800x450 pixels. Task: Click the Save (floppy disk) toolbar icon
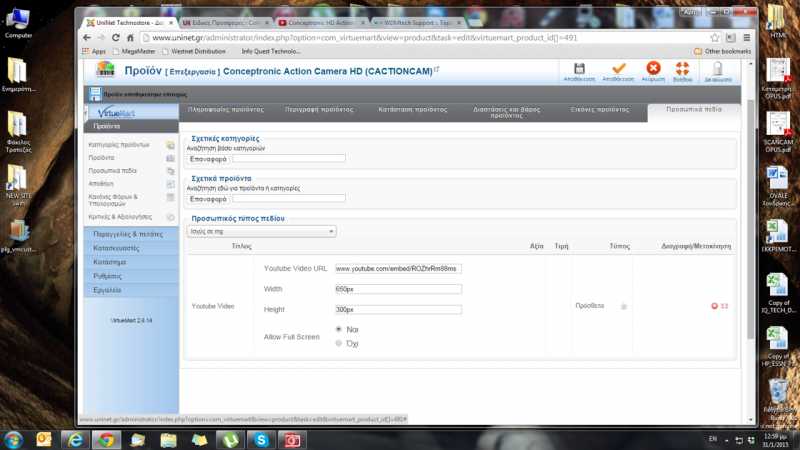click(579, 68)
